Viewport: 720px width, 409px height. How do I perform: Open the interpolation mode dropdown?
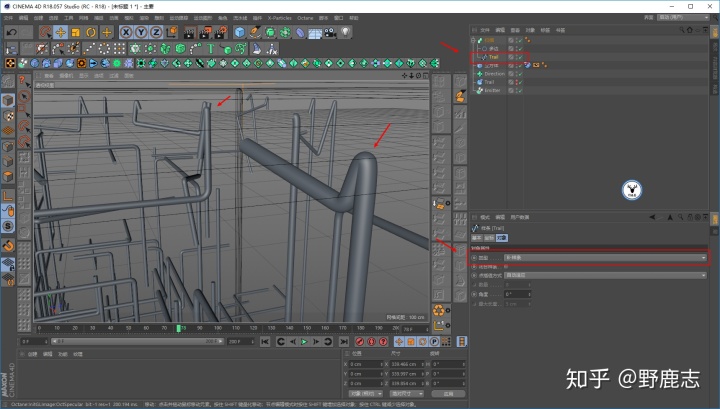tap(605, 275)
